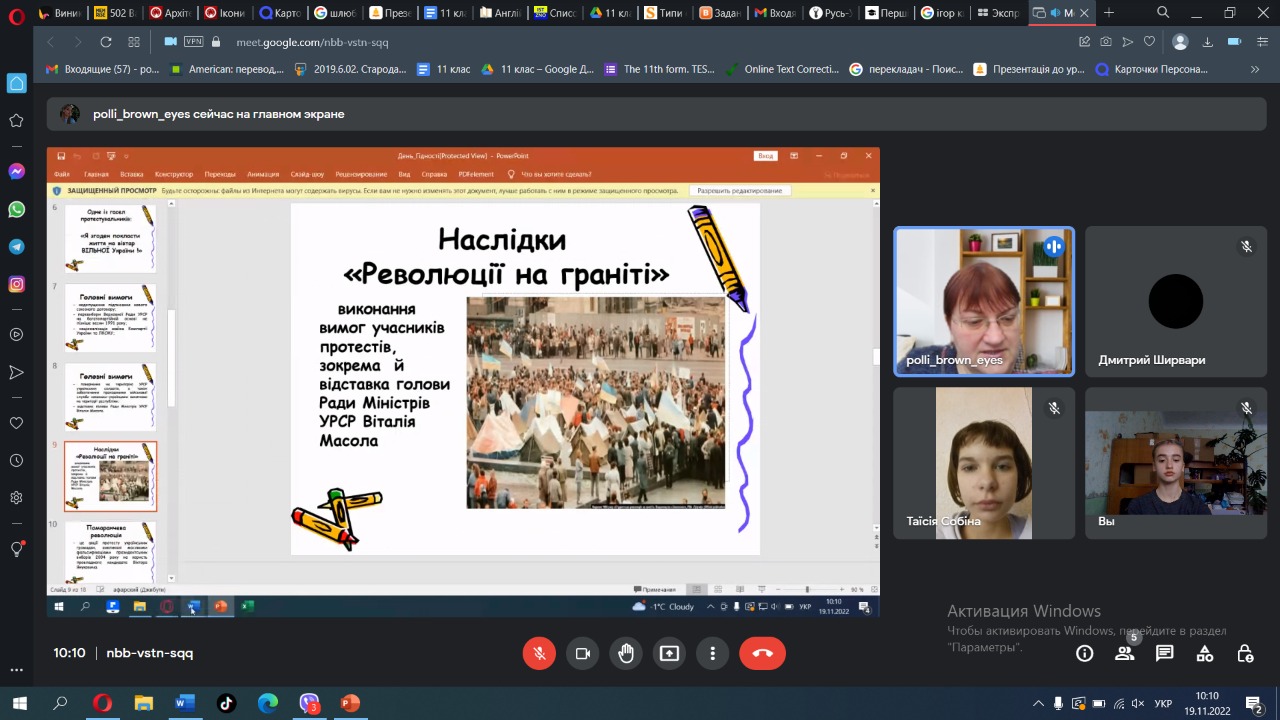Click the address bar with meet.google.com URL

(x=312, y=42)
